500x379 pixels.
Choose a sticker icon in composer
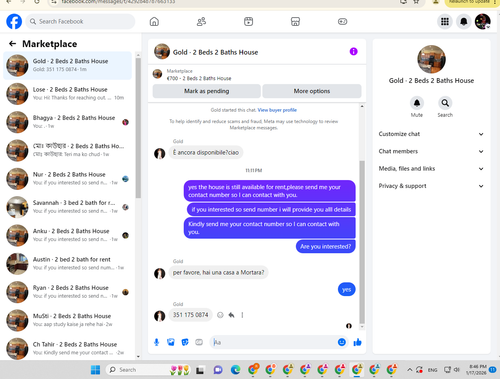tap(185, 342)
